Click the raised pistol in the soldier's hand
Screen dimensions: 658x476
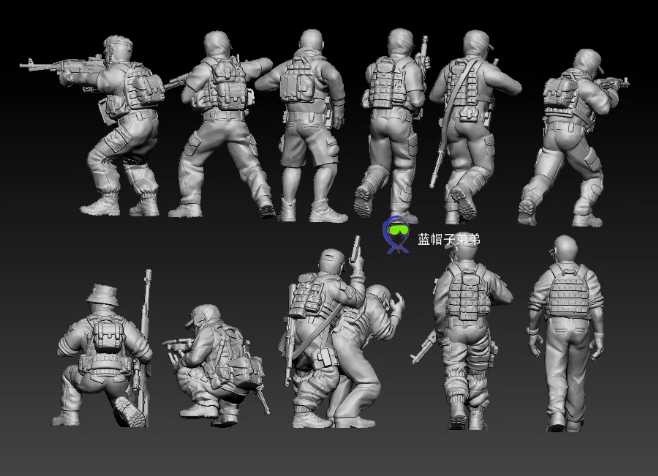[x=355, y=248]
